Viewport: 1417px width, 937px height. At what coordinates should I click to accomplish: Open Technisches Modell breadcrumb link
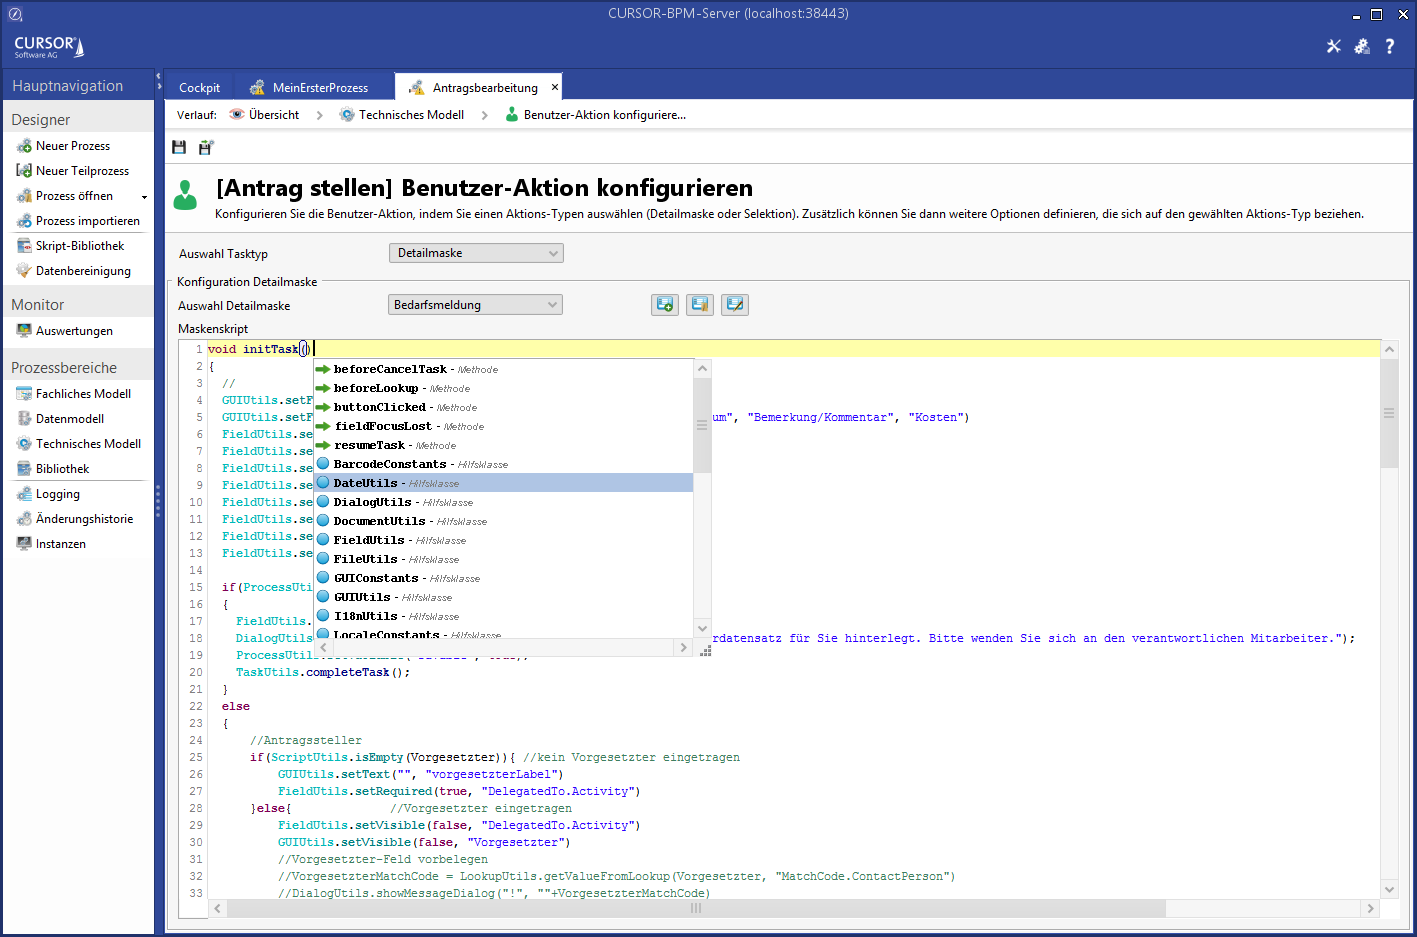411,115
